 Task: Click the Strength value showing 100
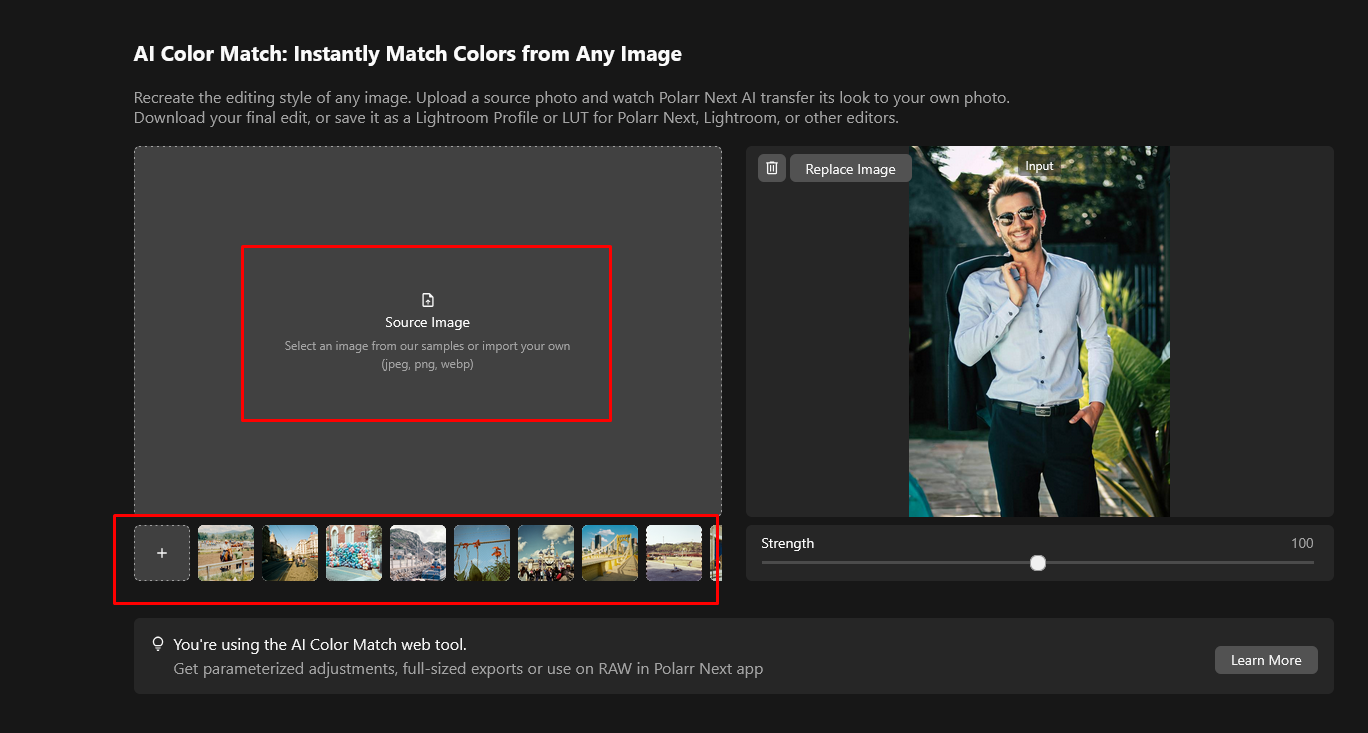[x=1302, y=543]
